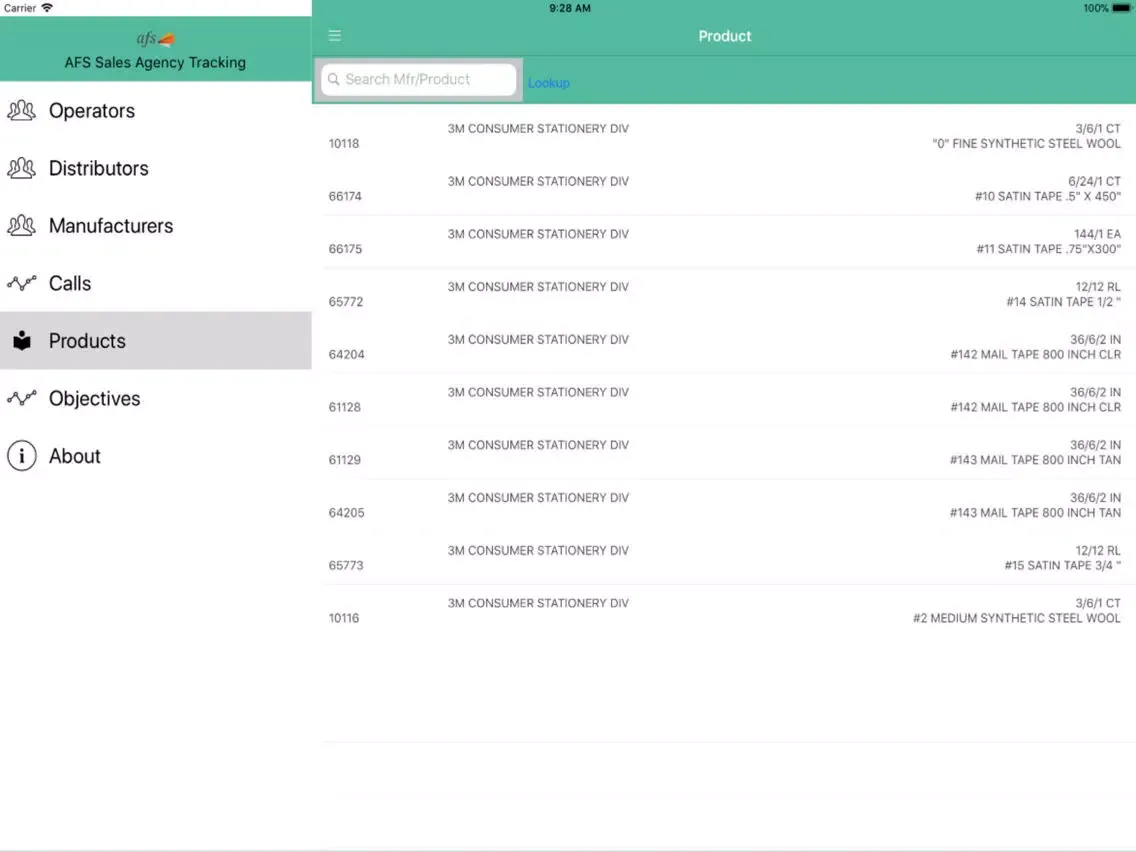Screen dimensions: 1136x852
Task: Click the Lookup link
Action: [548, 83]
